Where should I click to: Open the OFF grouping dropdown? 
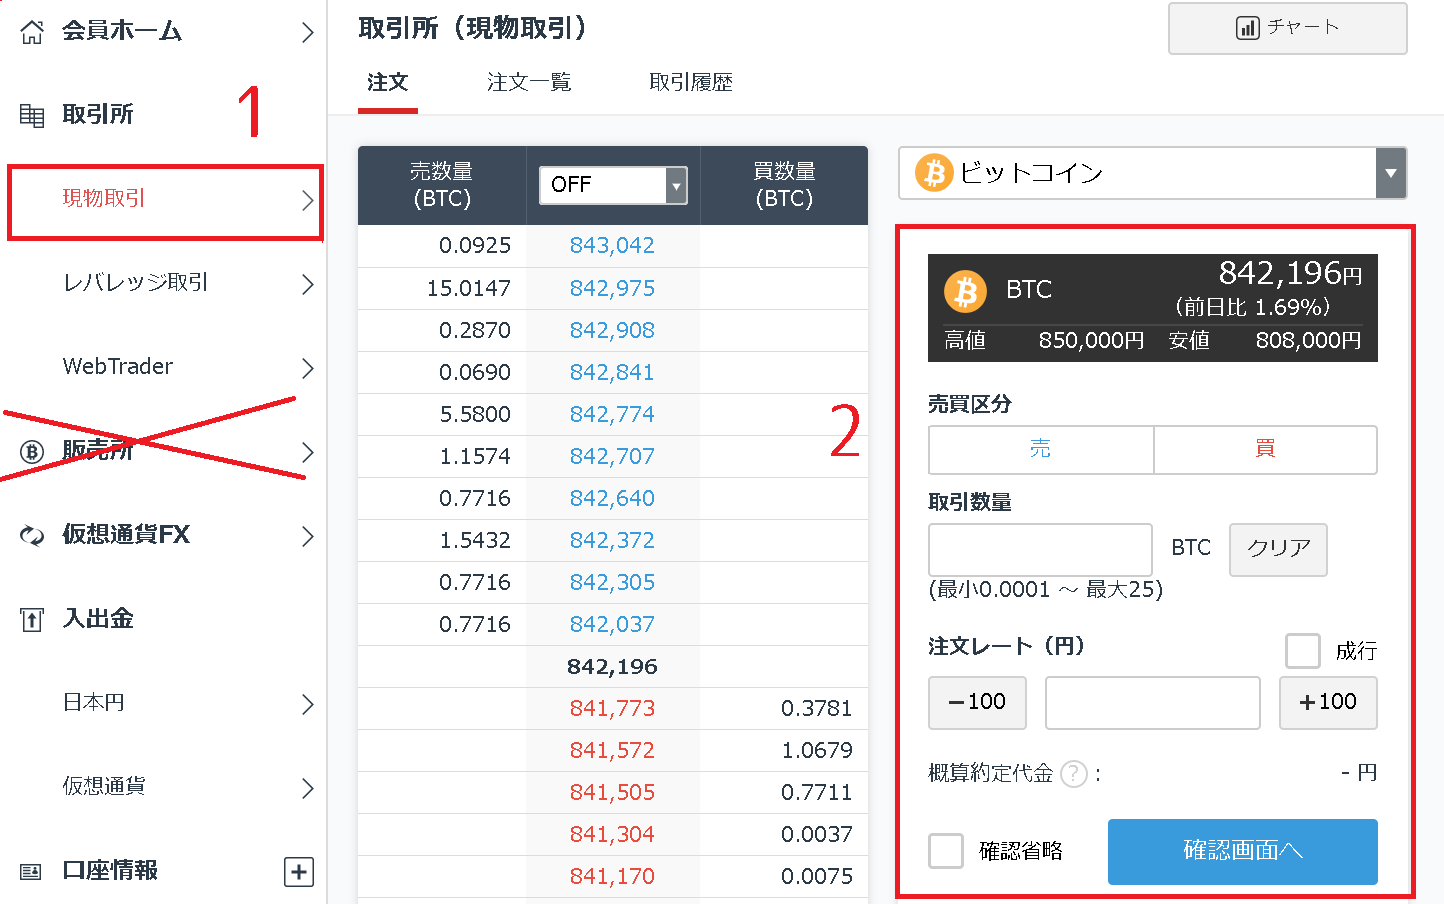(613, 185)
